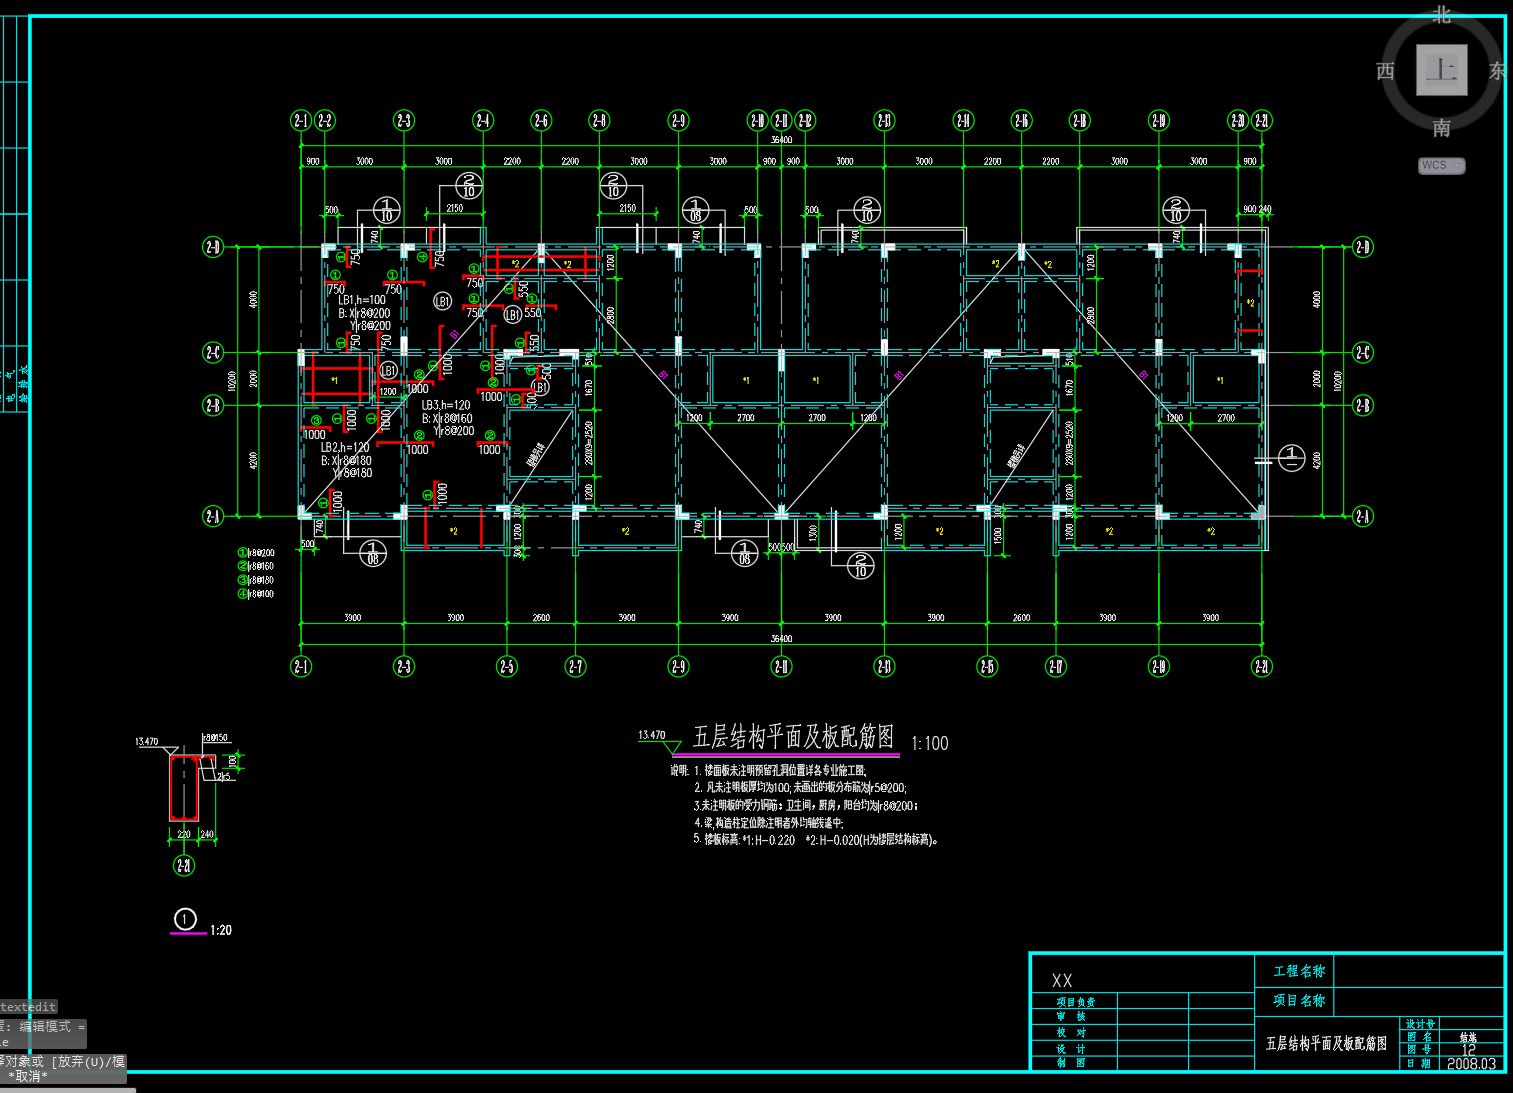Image resolution: width=1513 pixels, height=1093 pixels.
Task: Select the bottom-row axis bubble 2-5
Action: point(507,666)
